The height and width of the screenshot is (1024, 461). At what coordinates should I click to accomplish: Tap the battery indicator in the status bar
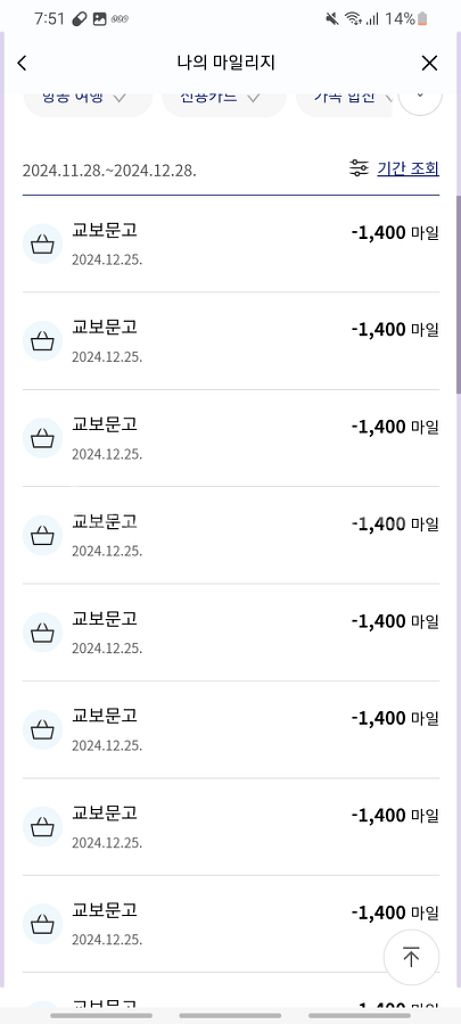[423, 19]
